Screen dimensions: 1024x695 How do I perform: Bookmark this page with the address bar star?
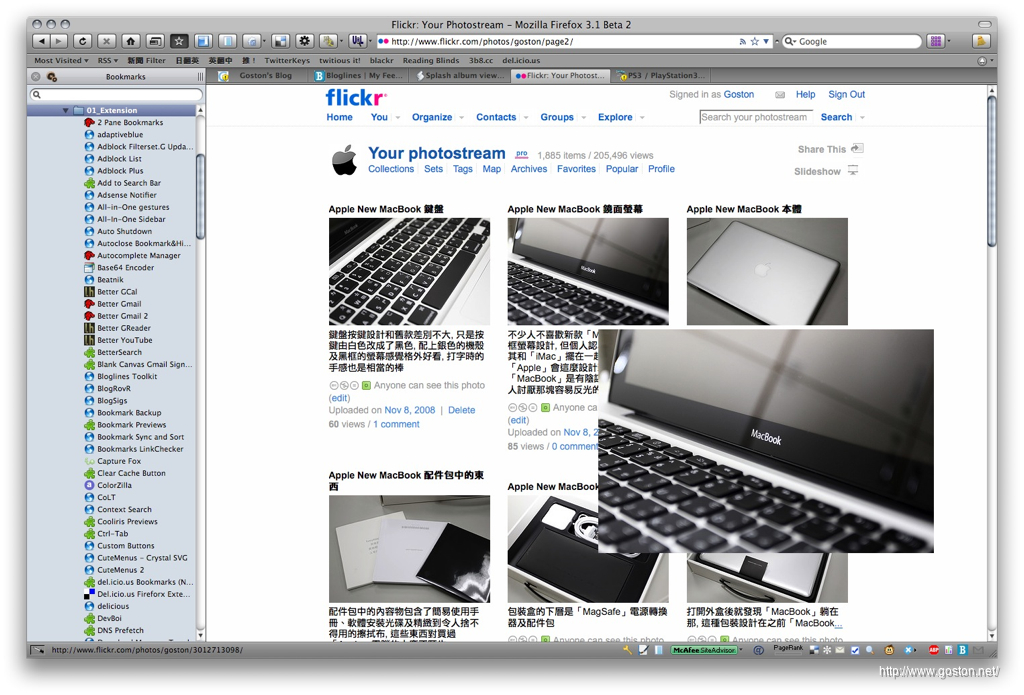754,41
